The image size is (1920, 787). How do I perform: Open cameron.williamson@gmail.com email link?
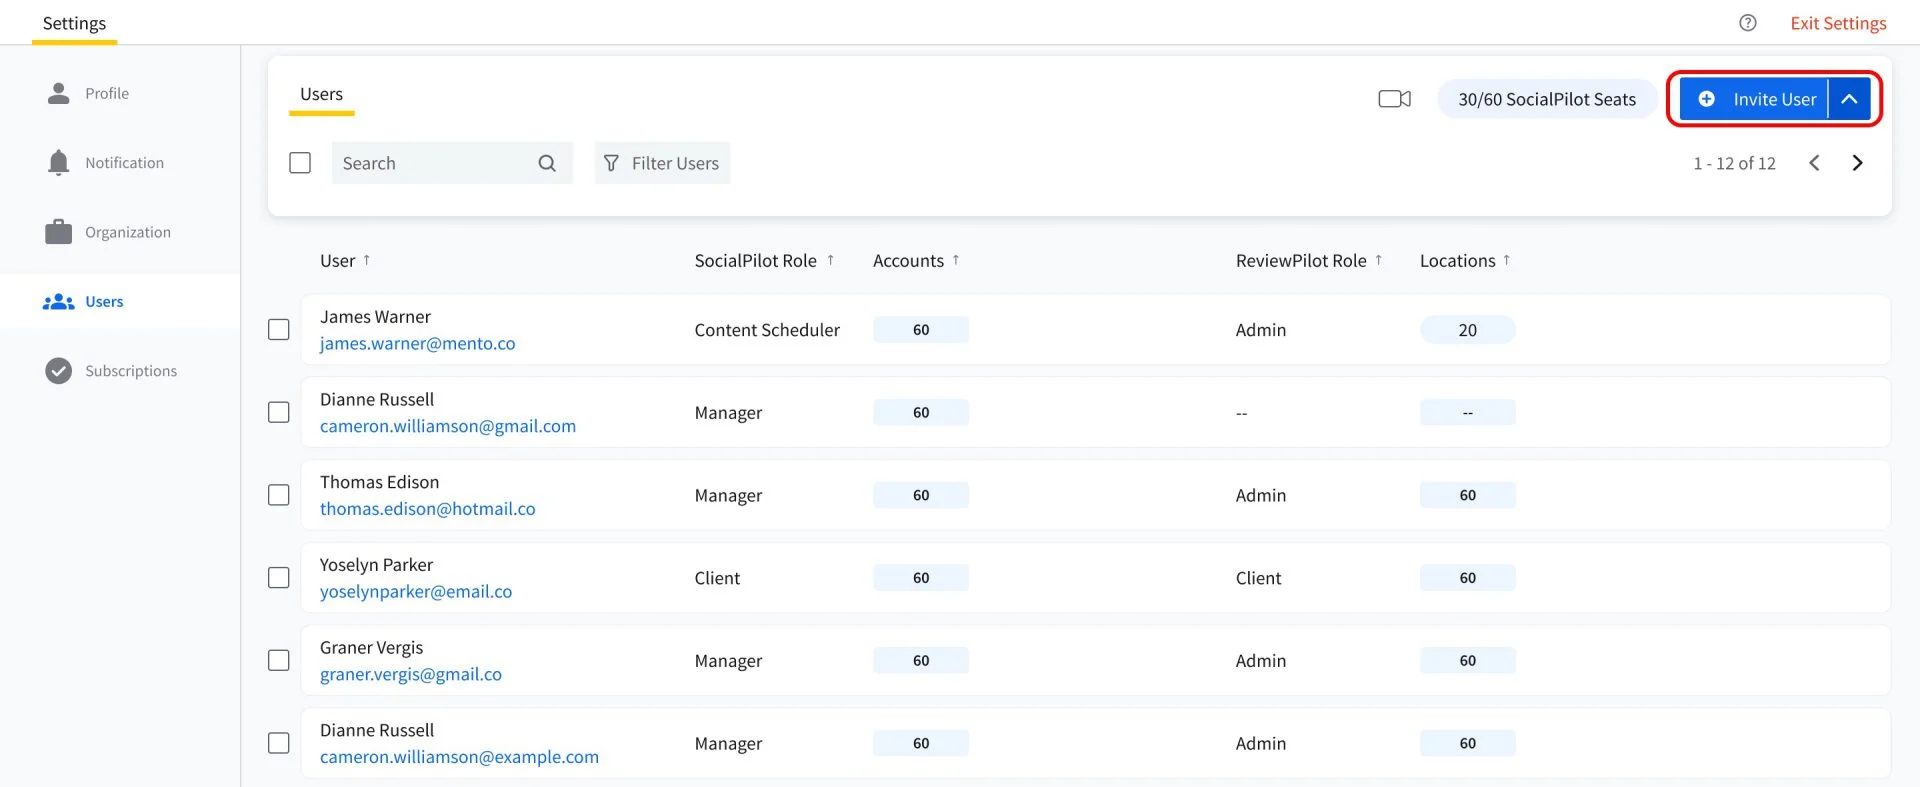pyautogui.click(x=448, y=426)
